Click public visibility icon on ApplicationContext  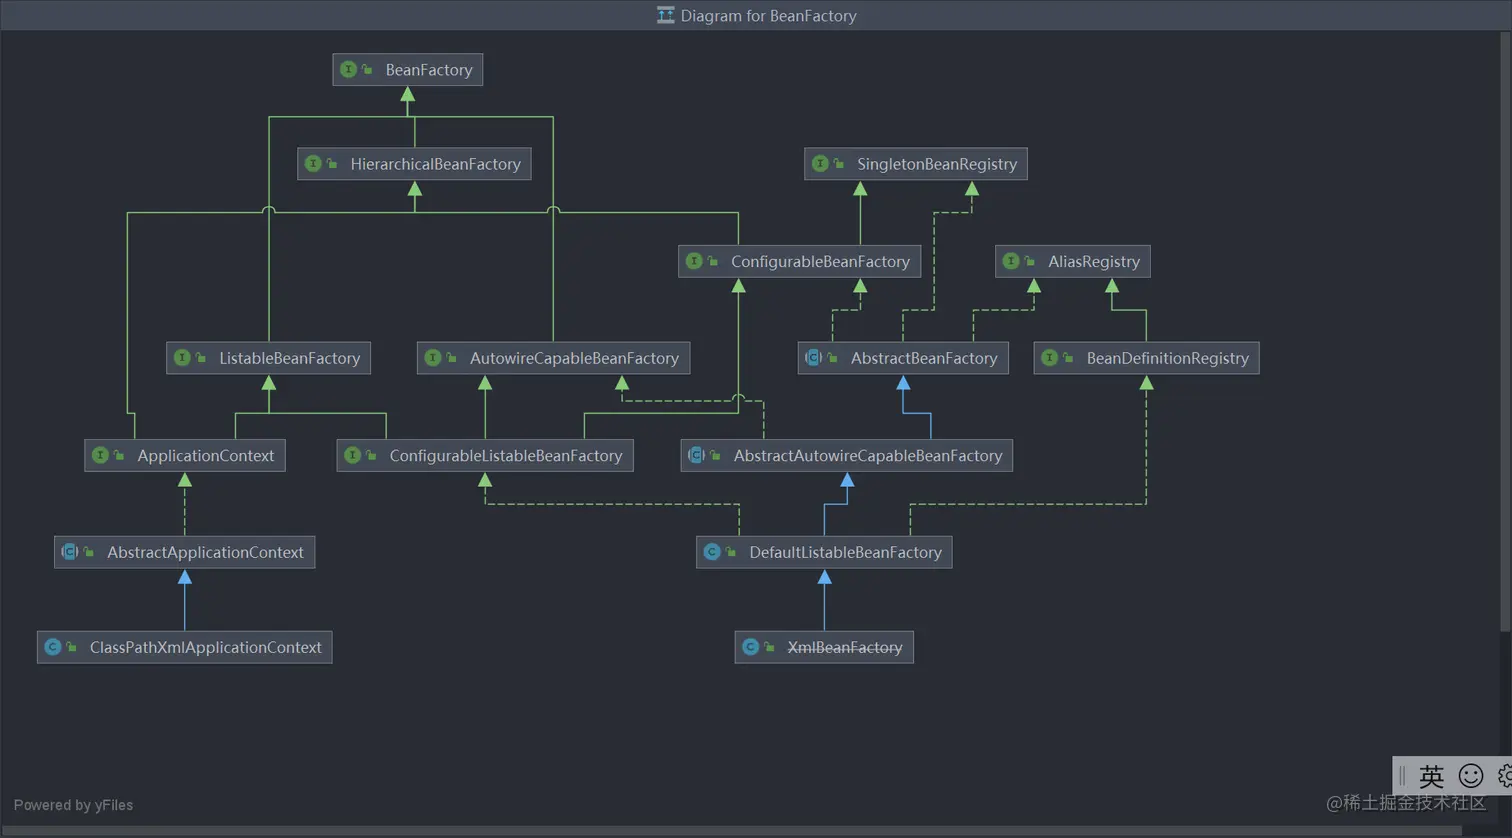pyautogui.click(x=119, y=454)
